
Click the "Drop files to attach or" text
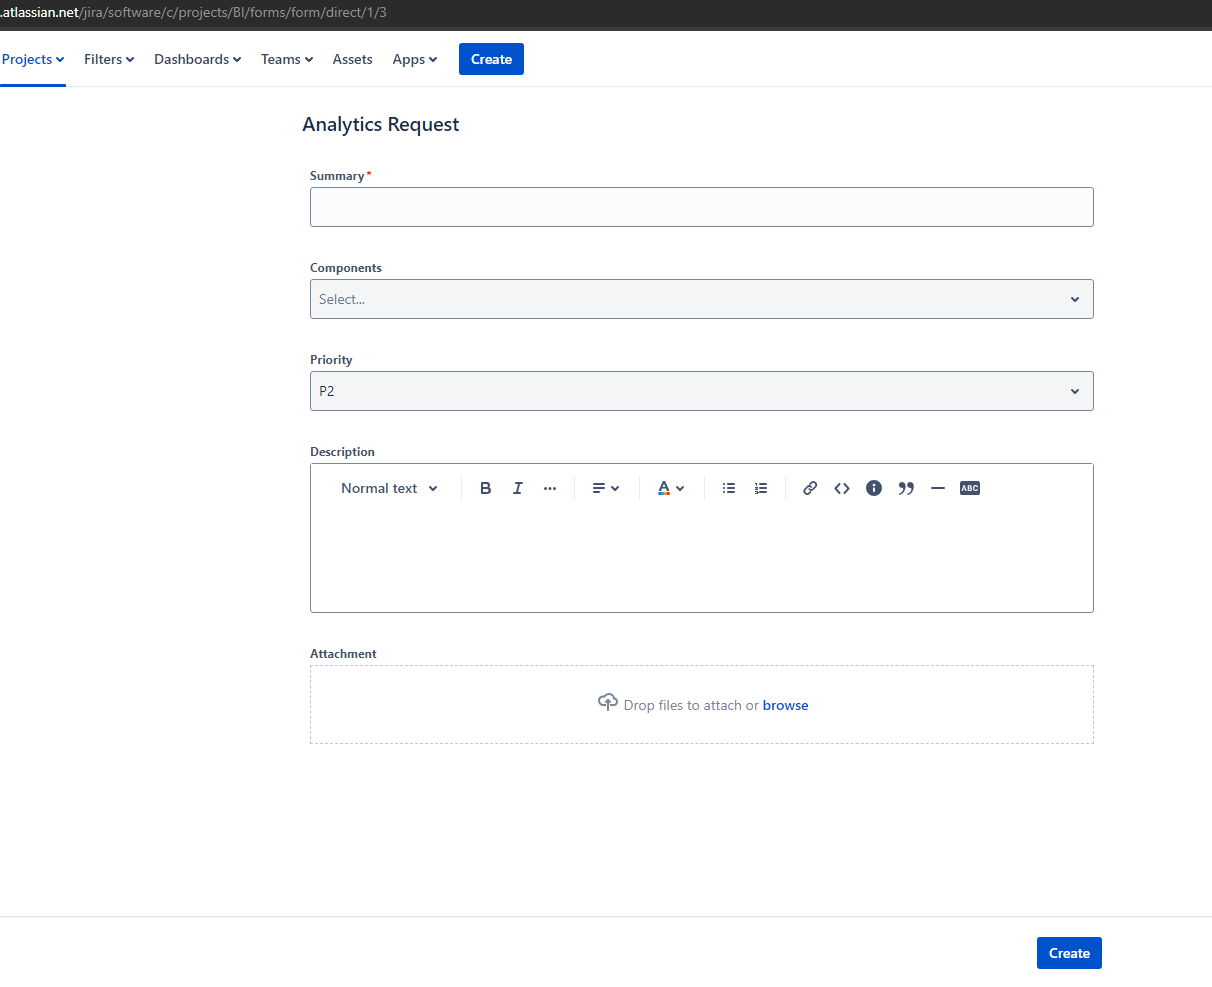click(691, 705)
